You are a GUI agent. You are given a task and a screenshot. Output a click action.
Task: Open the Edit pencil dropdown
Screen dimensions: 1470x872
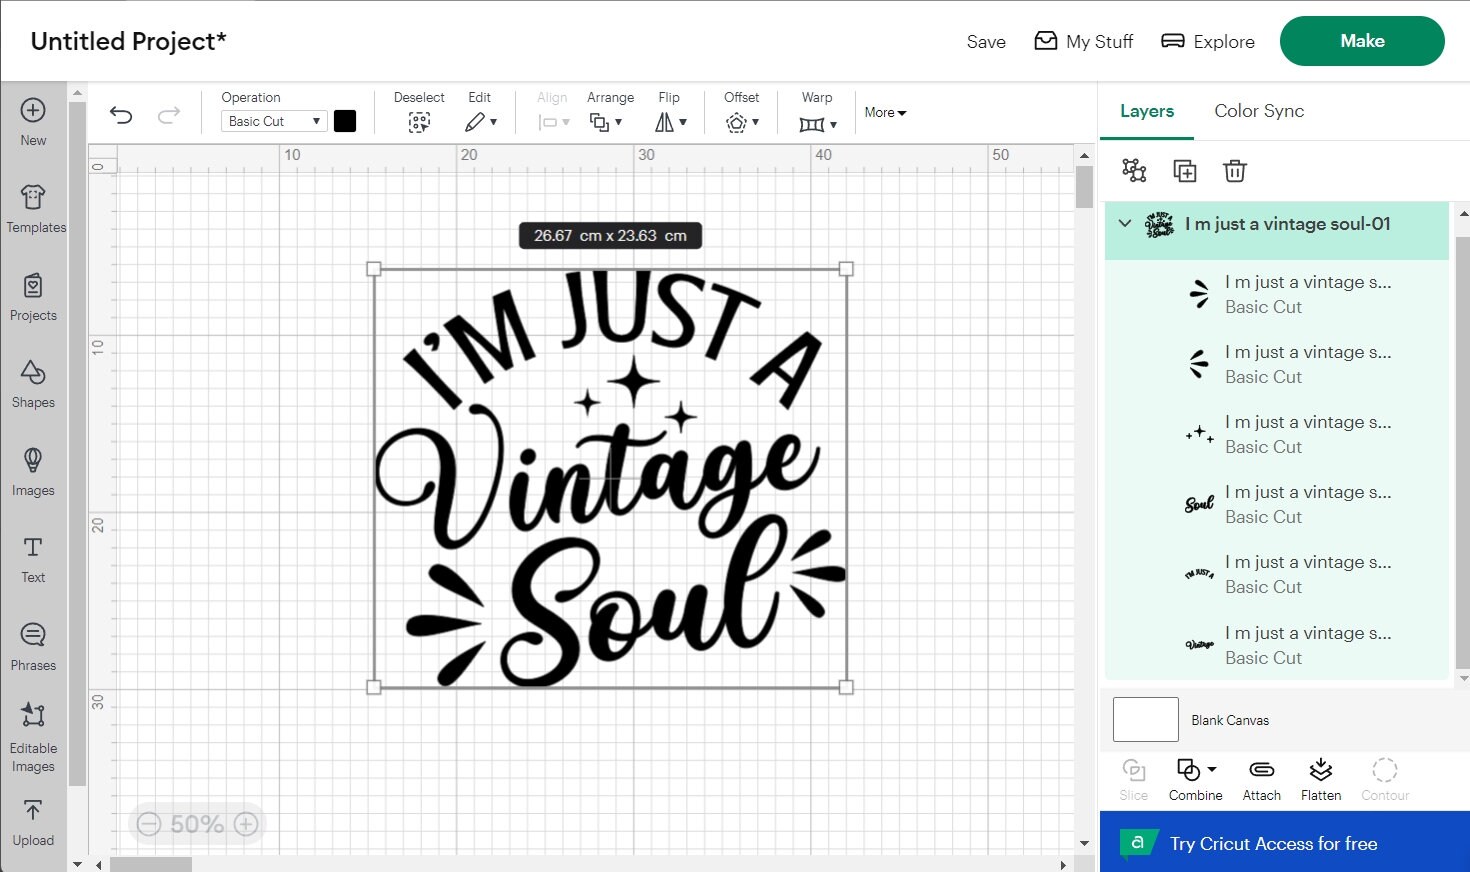[481, 120]
